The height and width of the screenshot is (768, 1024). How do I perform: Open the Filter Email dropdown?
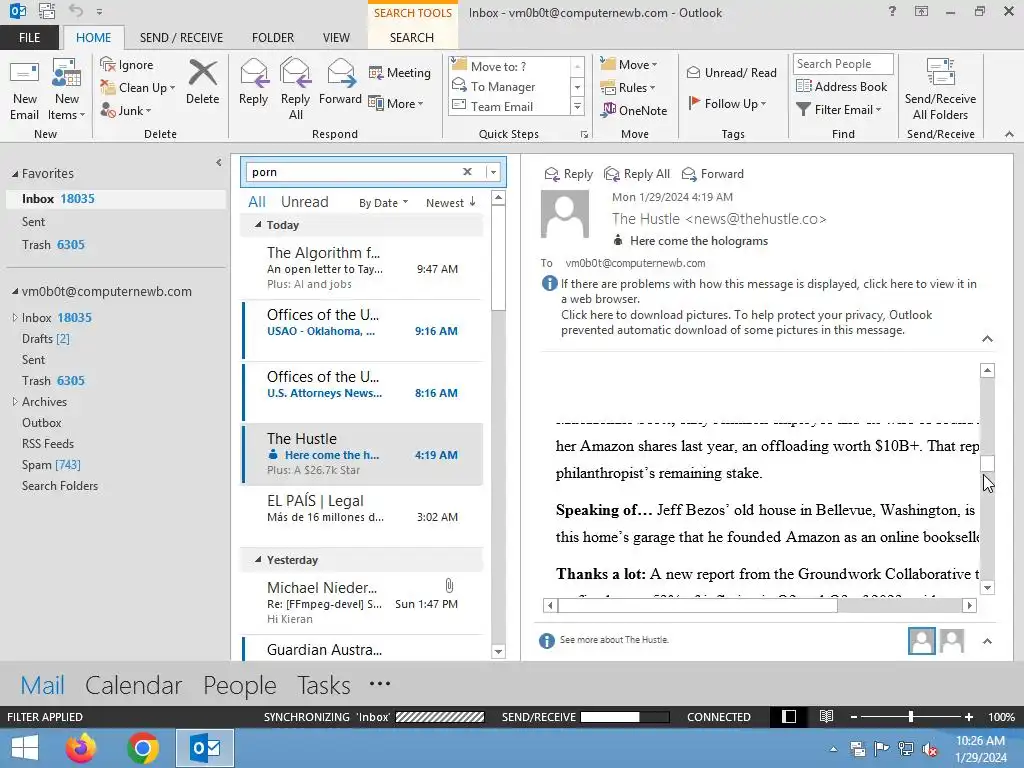pyautogui.click(x=839, y=110)
